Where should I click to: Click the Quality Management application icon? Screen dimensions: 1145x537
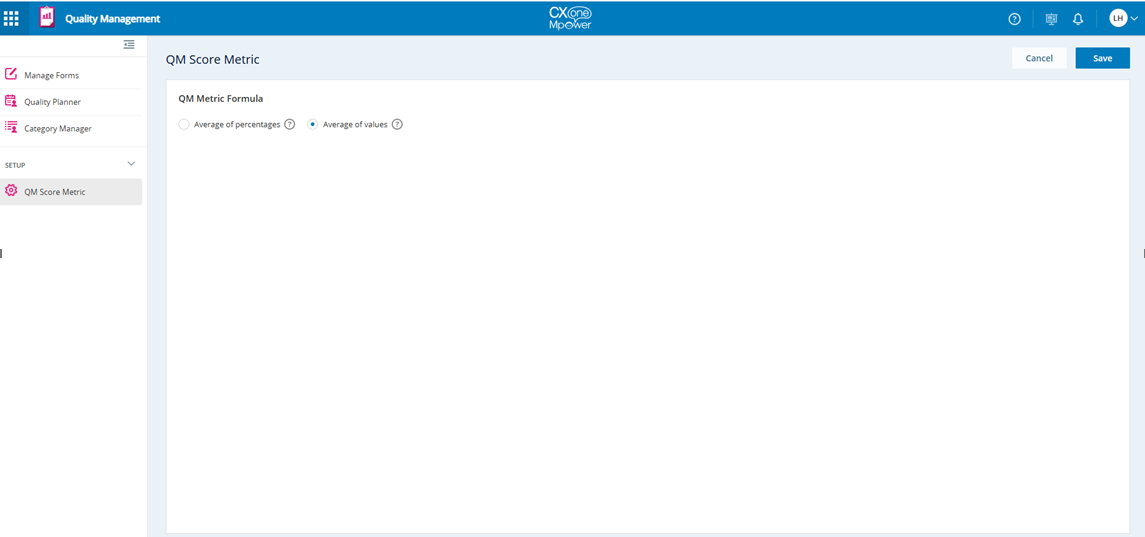[x=46, y=18]
